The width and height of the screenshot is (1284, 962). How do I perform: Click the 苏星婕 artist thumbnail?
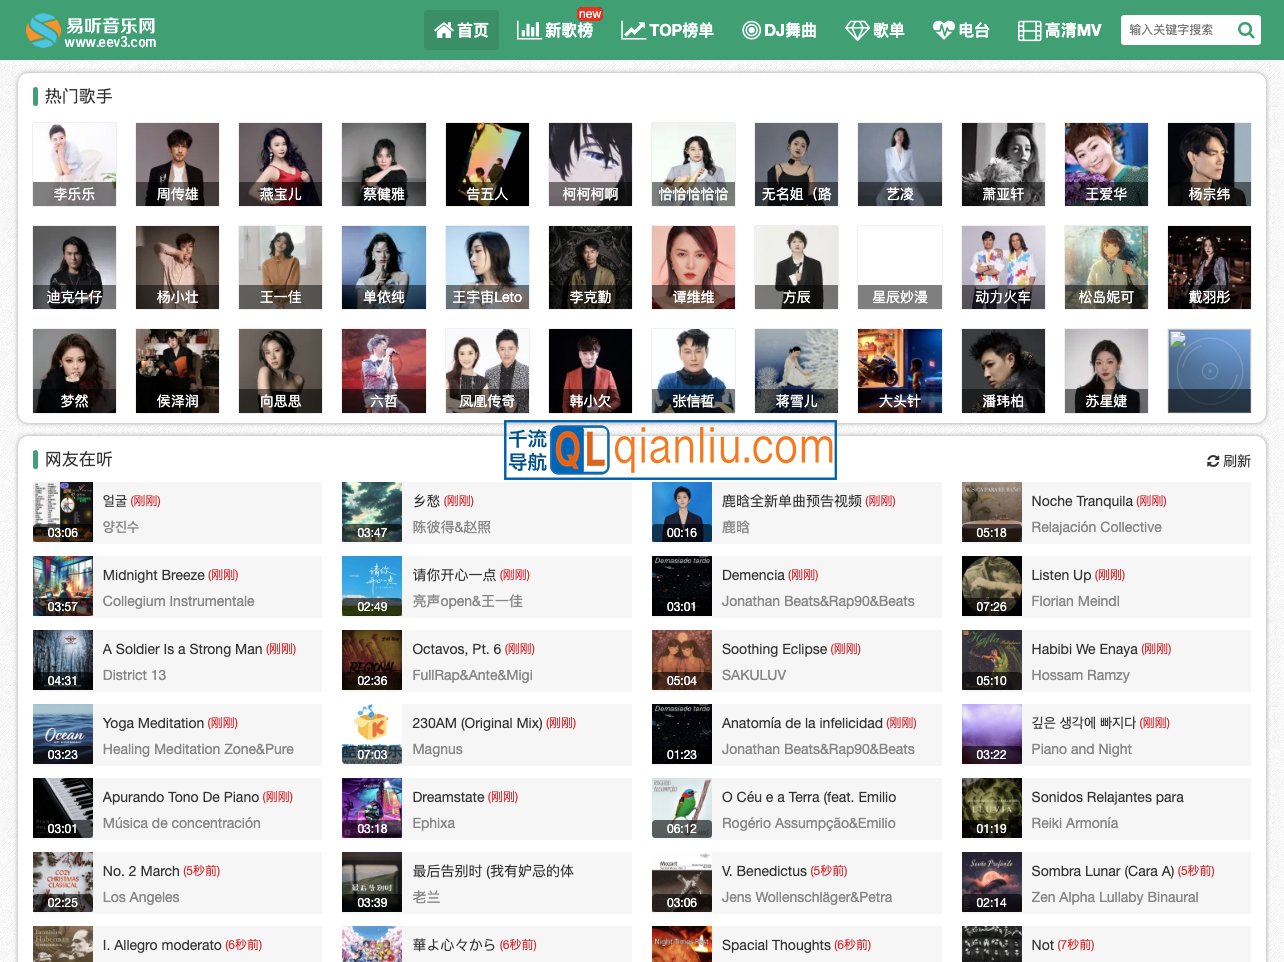click(x=1106, y=370)
